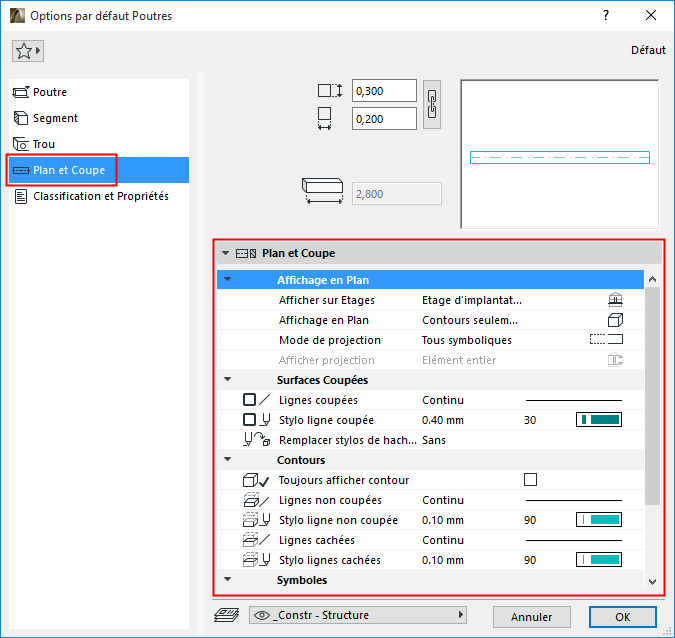Viewport: 675px width, 638px height.
Task: Click the Lignes coupées Continu line sample
Action: pyautogui.click(x=573, y=400)
